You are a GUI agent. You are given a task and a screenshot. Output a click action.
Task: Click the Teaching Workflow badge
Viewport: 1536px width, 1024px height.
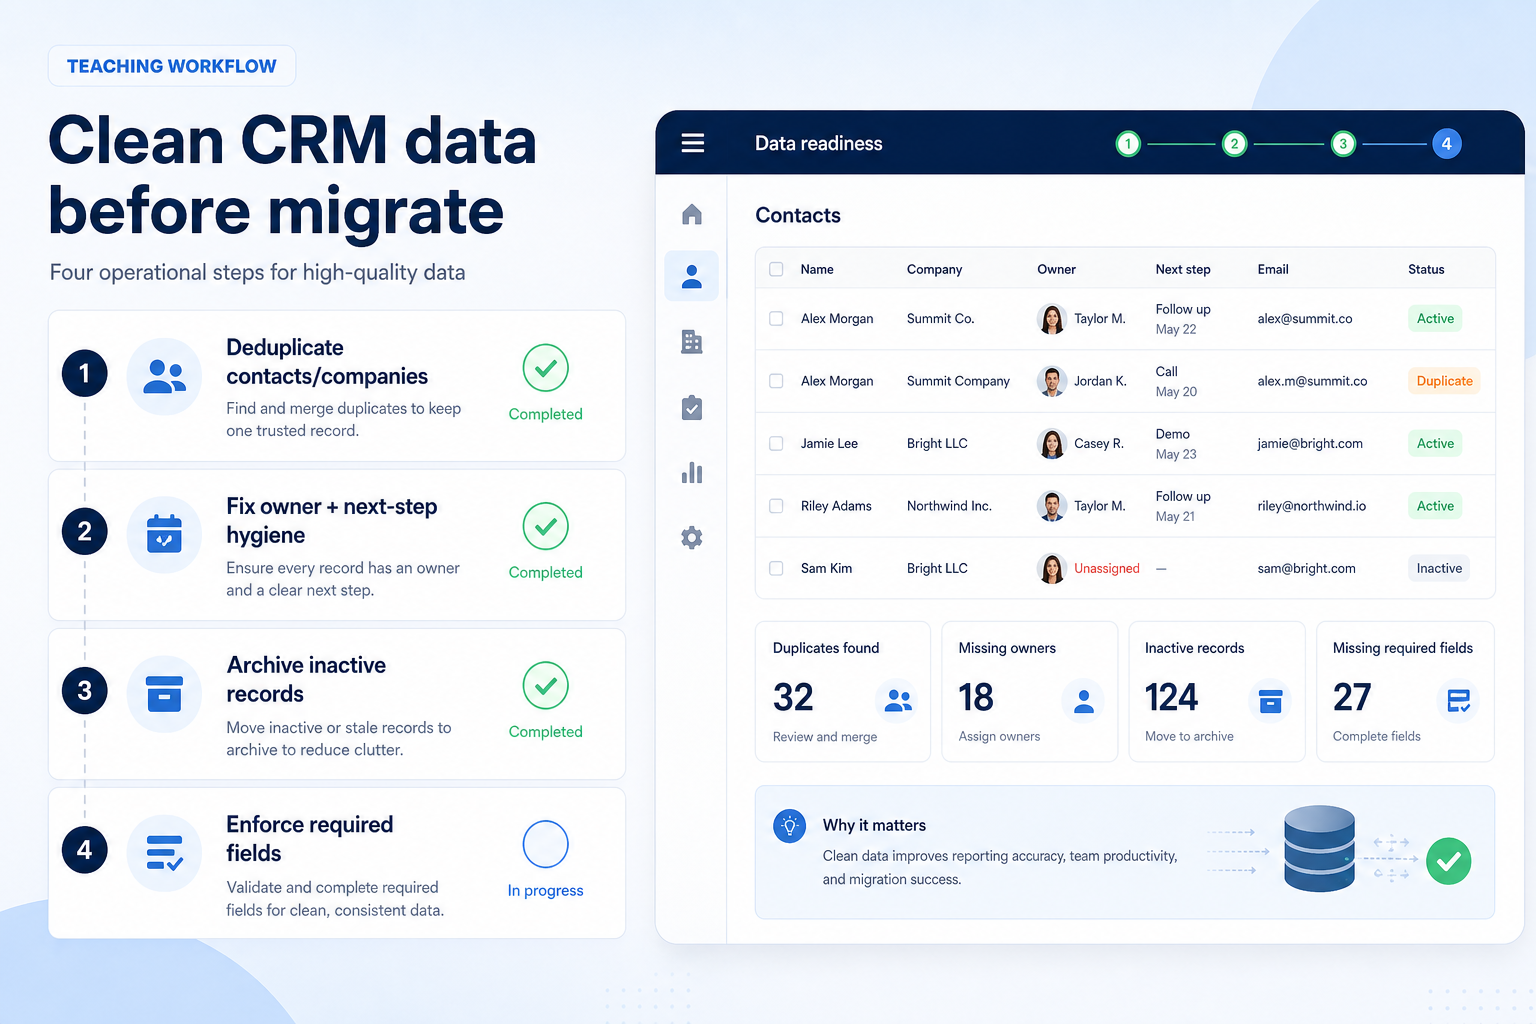coord(172,66)
